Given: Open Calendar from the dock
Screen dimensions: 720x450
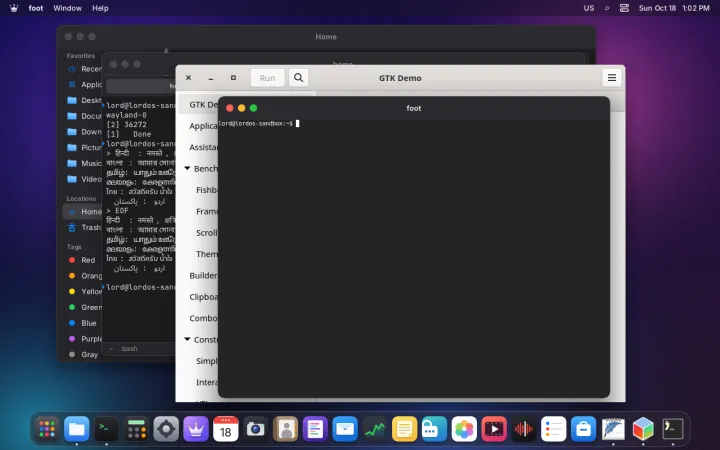Looking at the screenshot, I should 226,430.
